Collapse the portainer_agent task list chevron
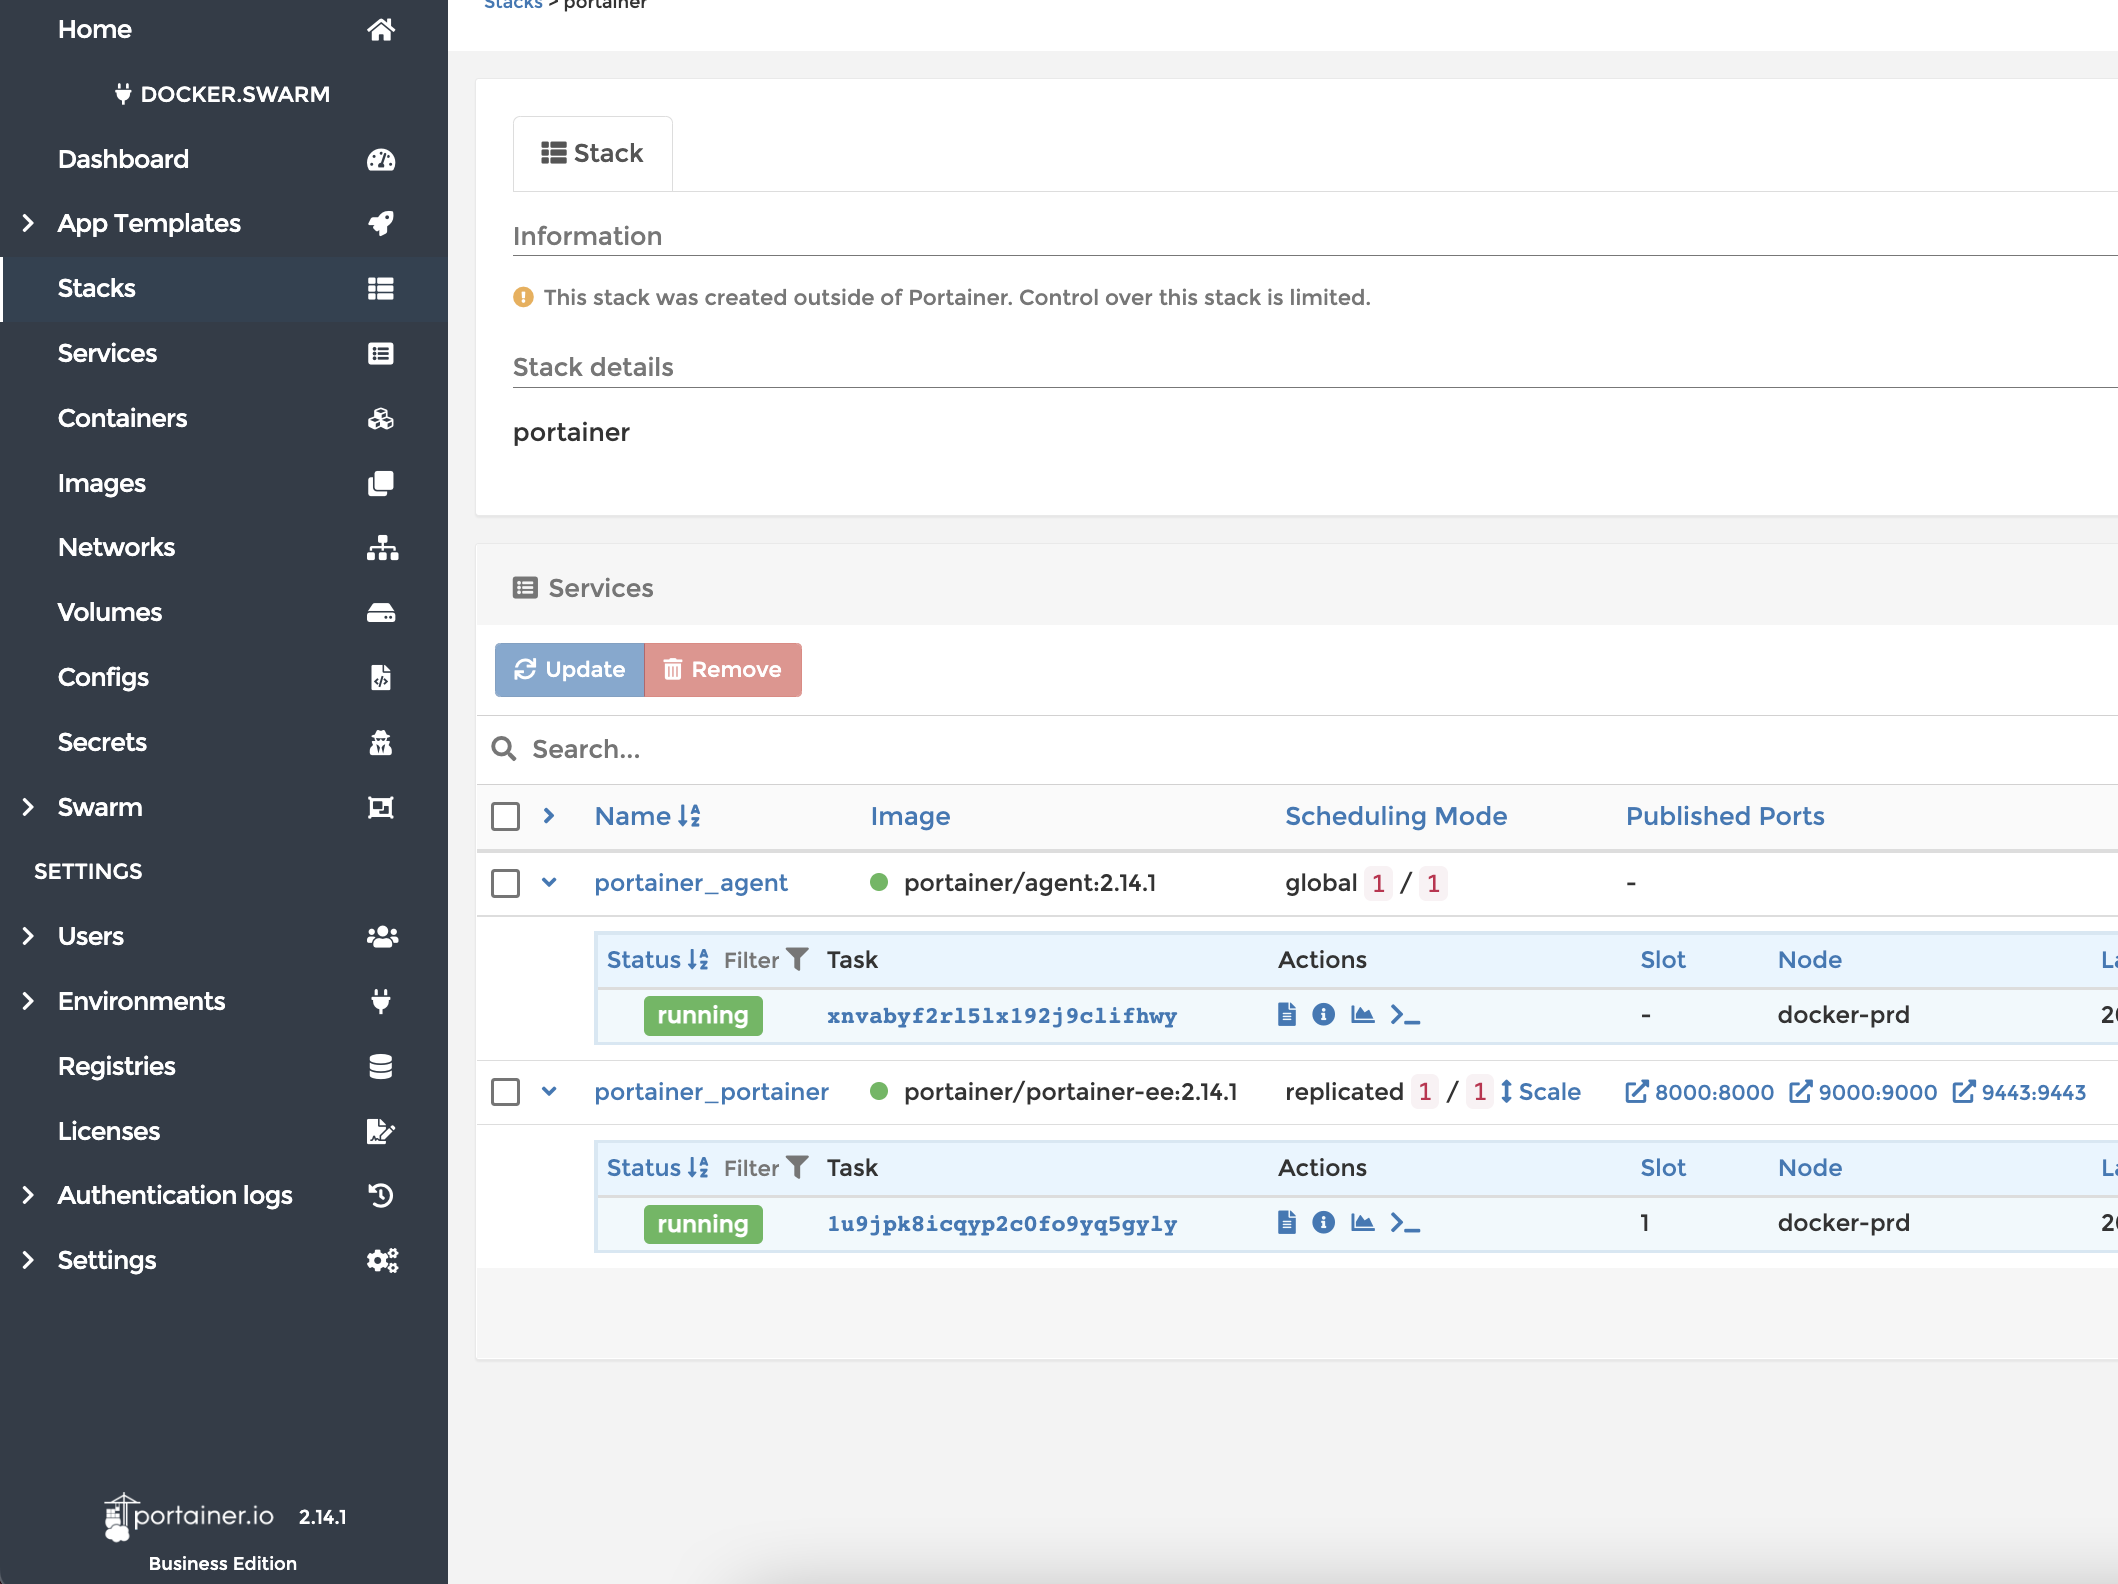Viewport: 2118px width, 1584px height. coord(549,883)
